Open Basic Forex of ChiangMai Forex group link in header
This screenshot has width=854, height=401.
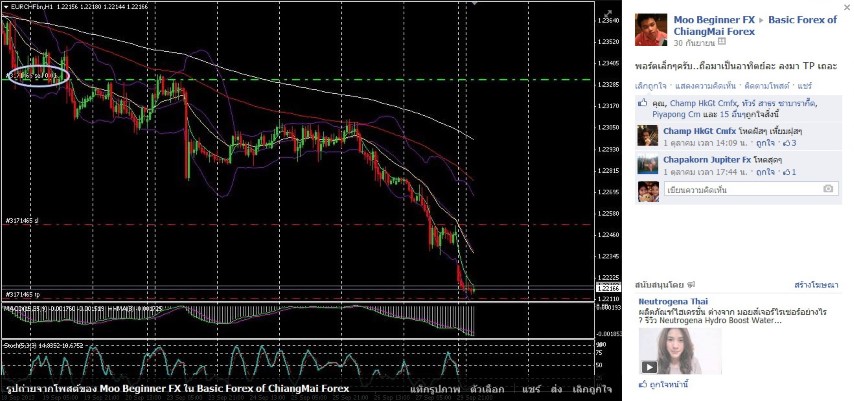click(755, 26)
